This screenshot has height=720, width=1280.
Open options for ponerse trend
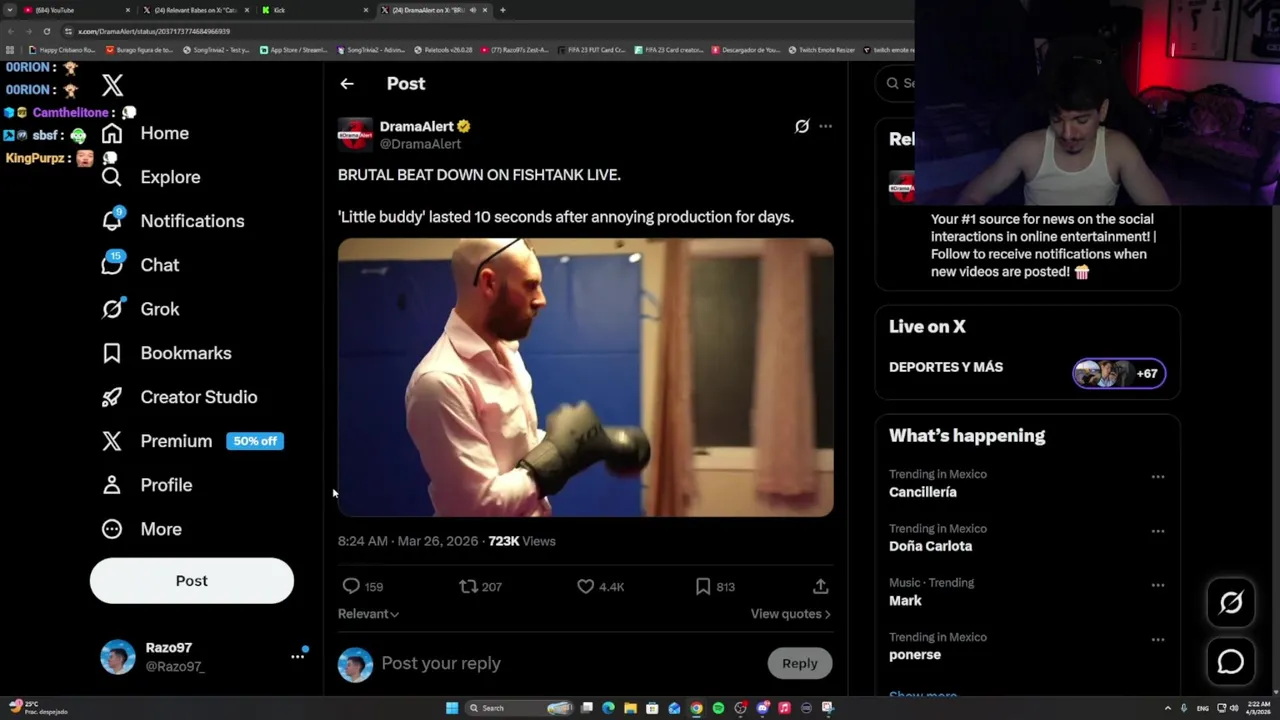click(1158, 639)
